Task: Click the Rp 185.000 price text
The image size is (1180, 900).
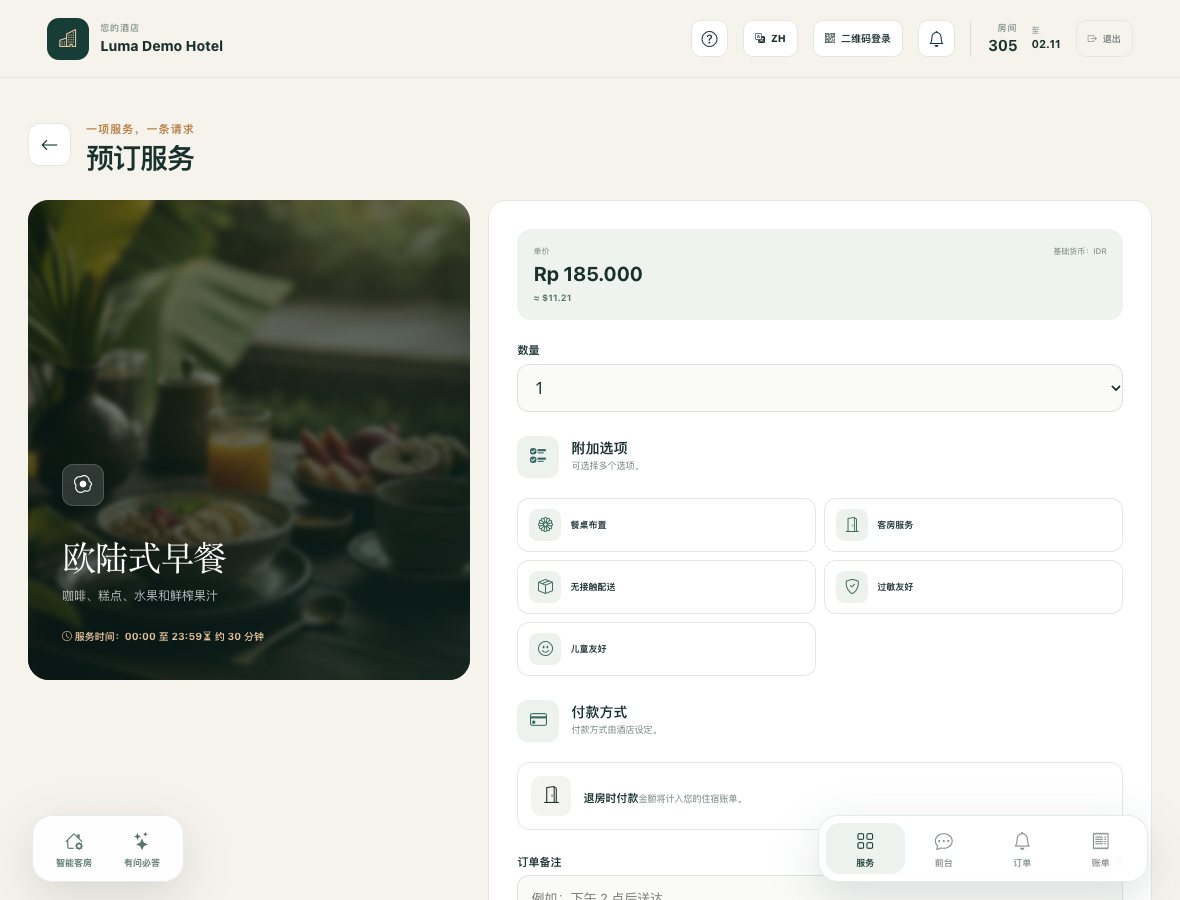Action: tap(588, 274)
